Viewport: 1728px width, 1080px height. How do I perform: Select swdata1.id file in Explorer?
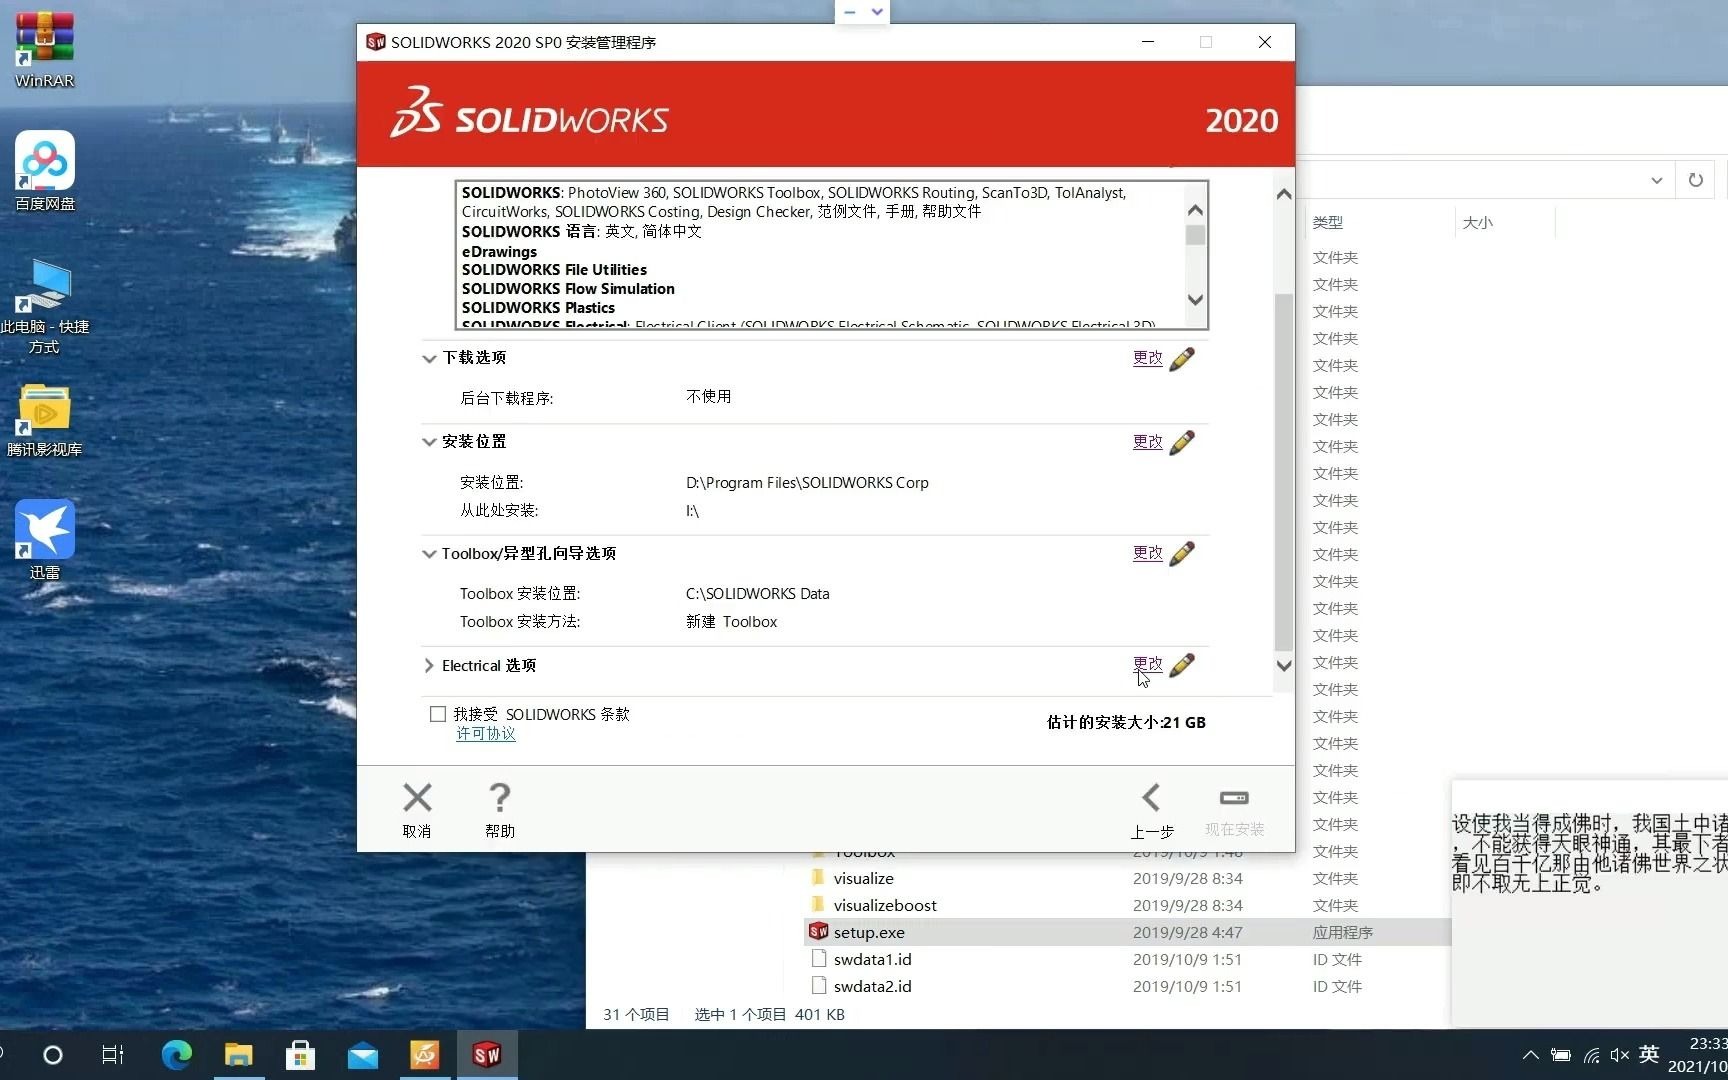point(872,959)
